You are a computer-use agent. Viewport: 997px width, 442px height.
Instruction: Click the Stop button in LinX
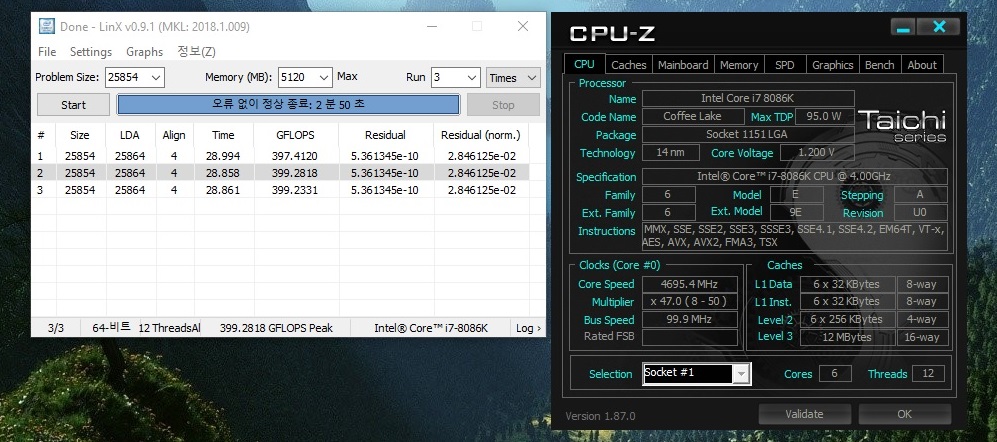pyautogui.click(x=503, y=105)
